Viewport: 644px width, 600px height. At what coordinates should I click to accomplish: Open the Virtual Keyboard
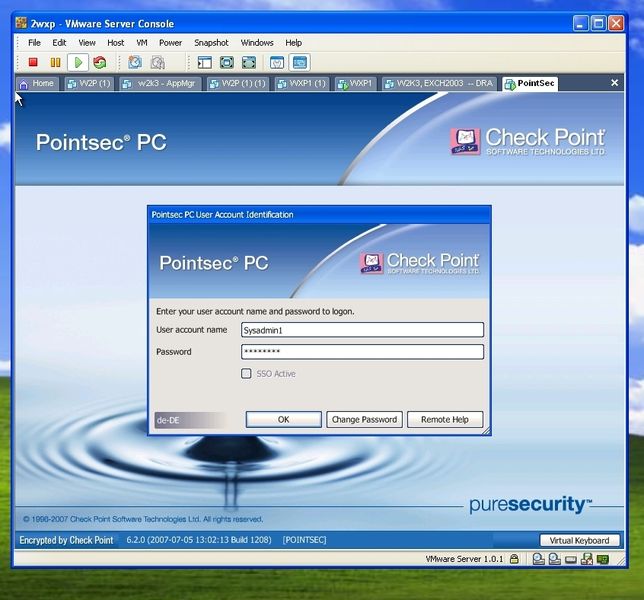(580, 540)
